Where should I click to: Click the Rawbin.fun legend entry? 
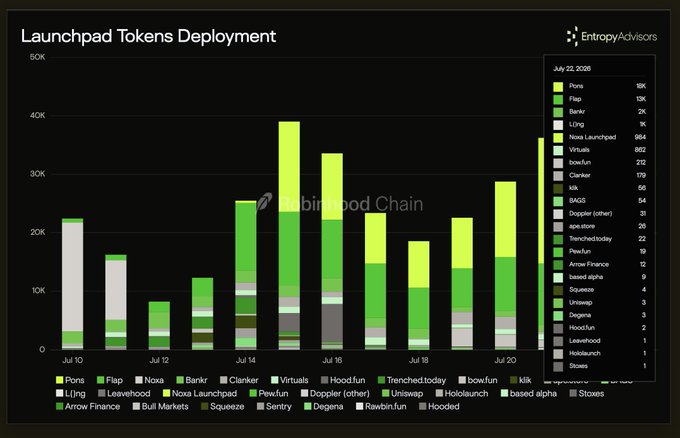tap(381, 406)
